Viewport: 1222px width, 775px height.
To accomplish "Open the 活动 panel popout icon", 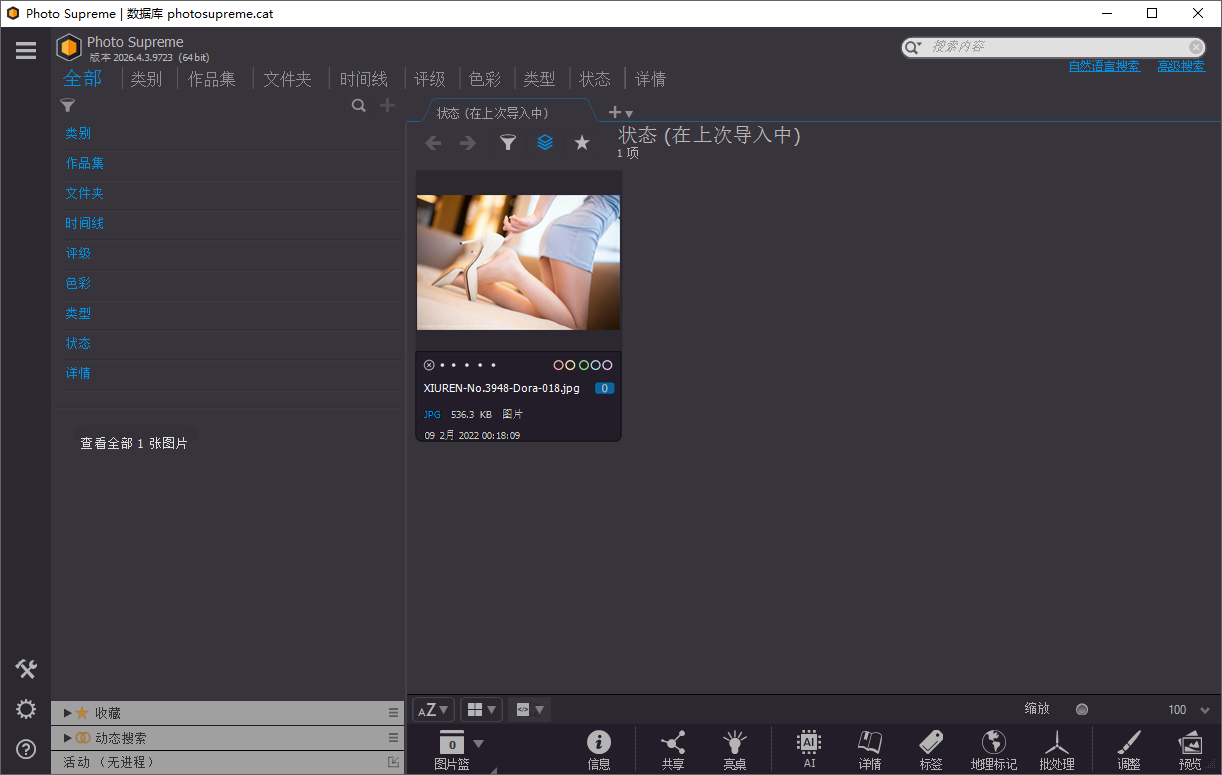I will click(x=394, y=762).
